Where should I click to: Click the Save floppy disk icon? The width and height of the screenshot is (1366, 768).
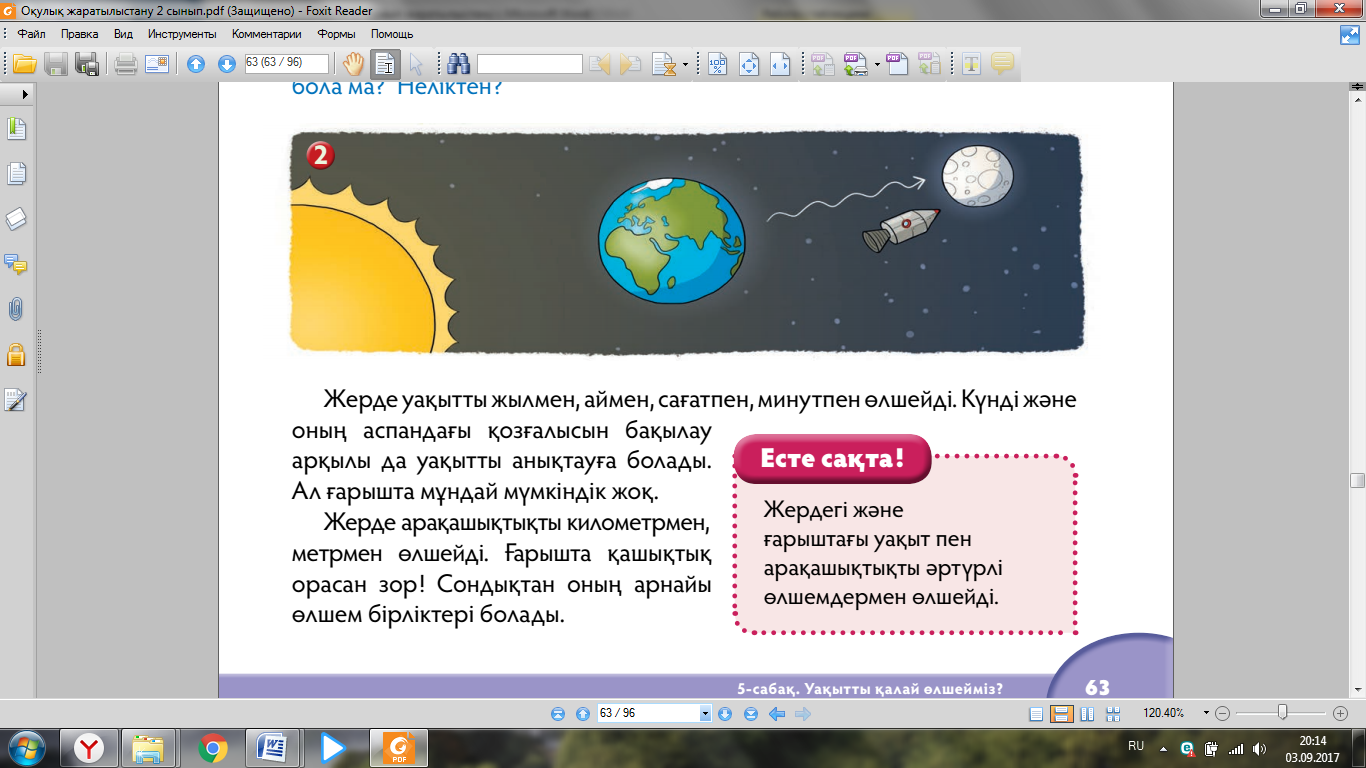pos(56,64)
